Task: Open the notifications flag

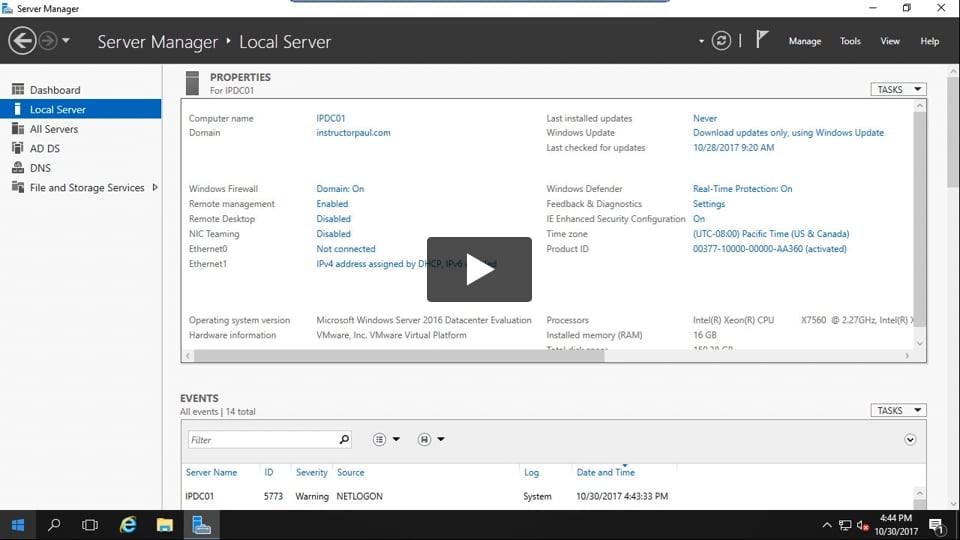Action: click(762, 40)
